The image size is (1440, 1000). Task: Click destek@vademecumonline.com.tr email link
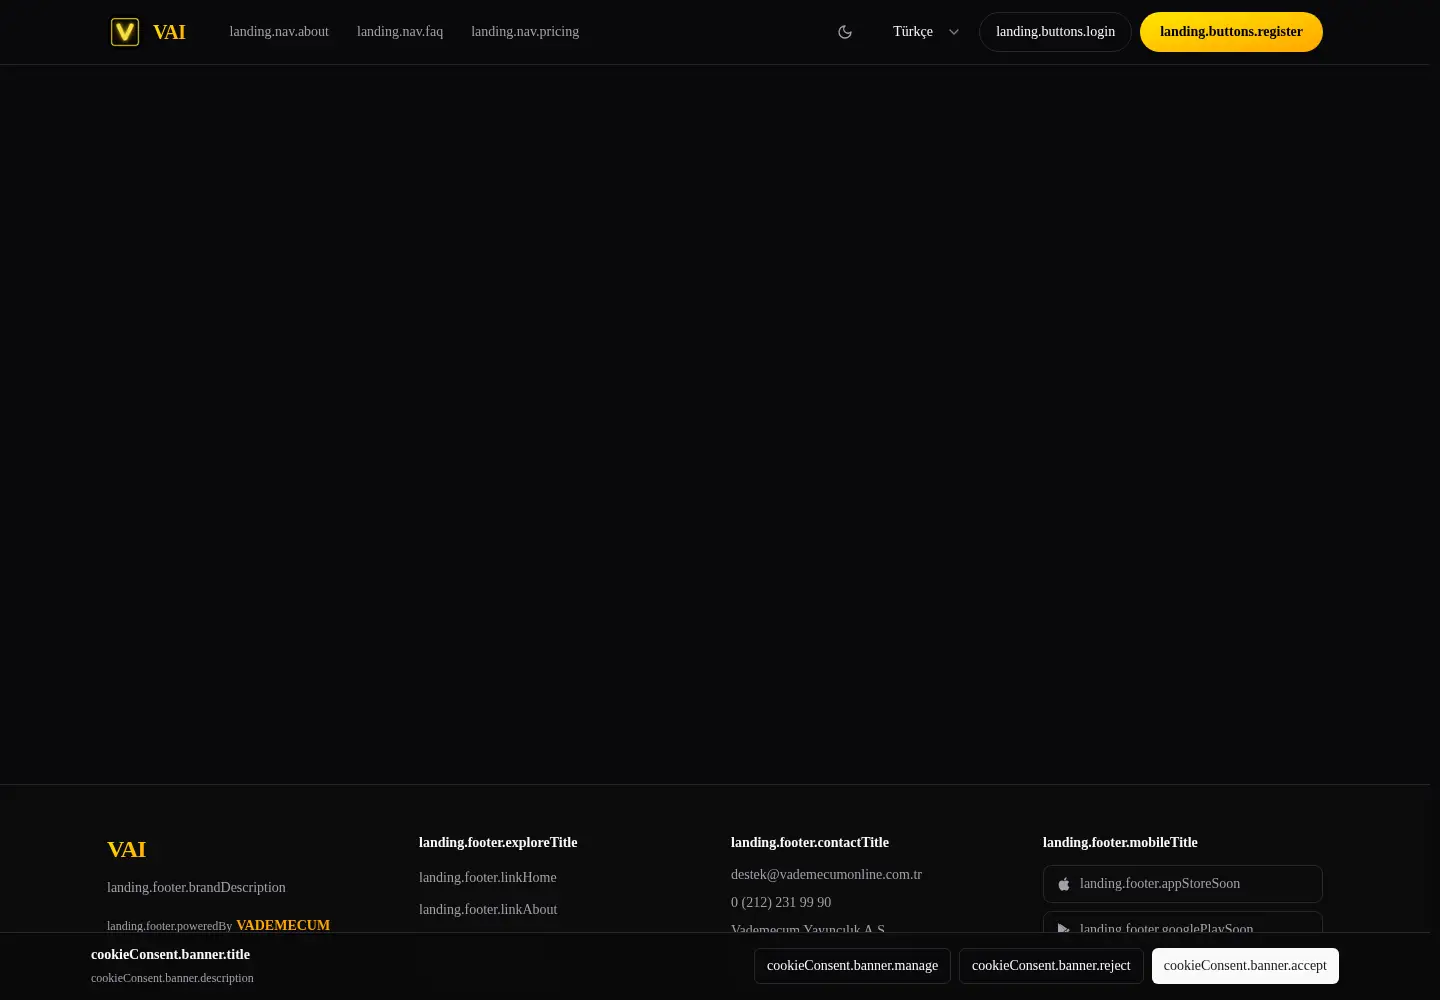[x=826, y=874]
